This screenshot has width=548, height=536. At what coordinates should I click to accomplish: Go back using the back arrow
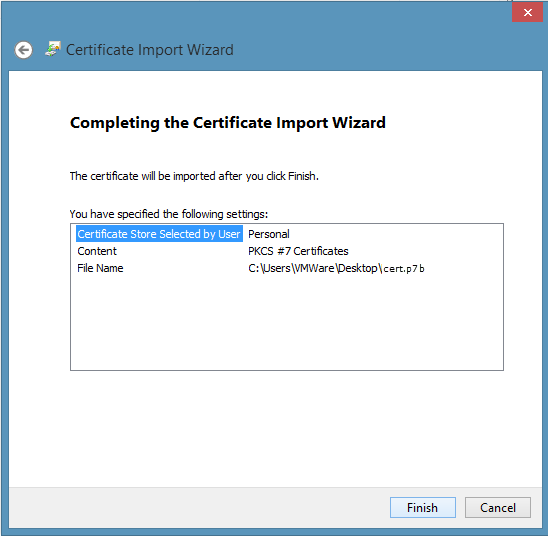(23, 50)
